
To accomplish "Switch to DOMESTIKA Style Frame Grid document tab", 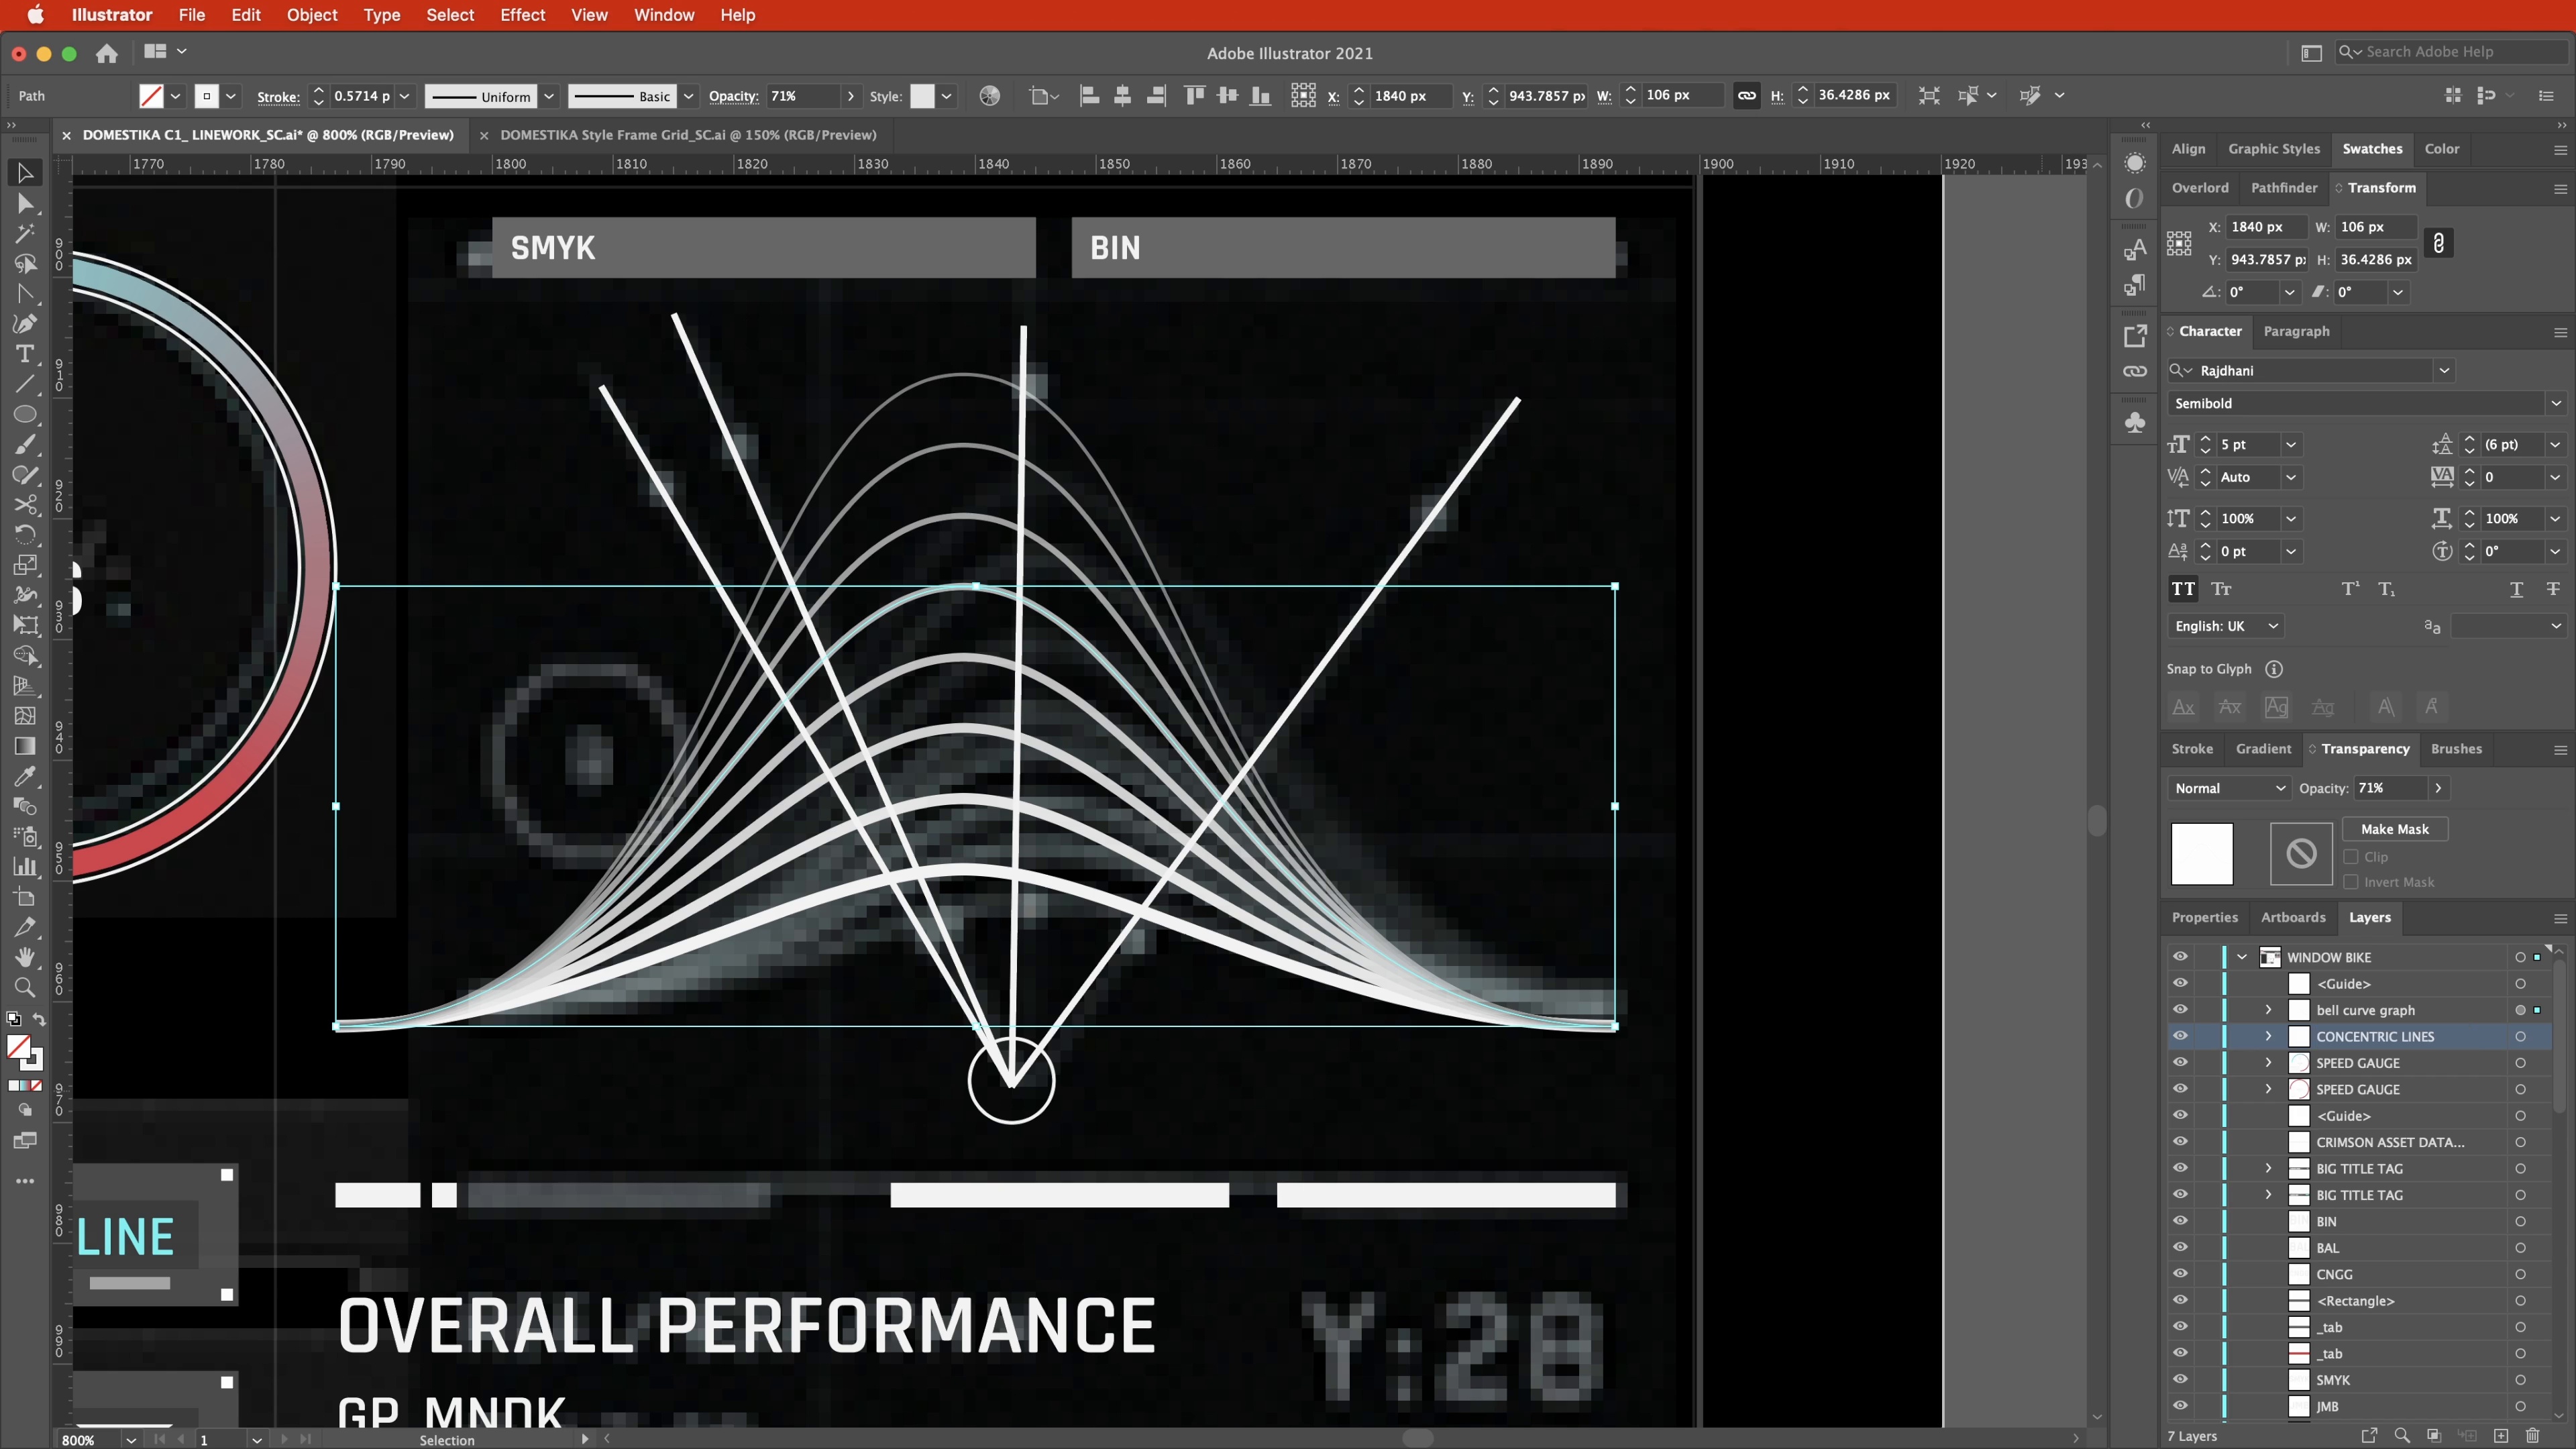I will click(x=688, y=135).
